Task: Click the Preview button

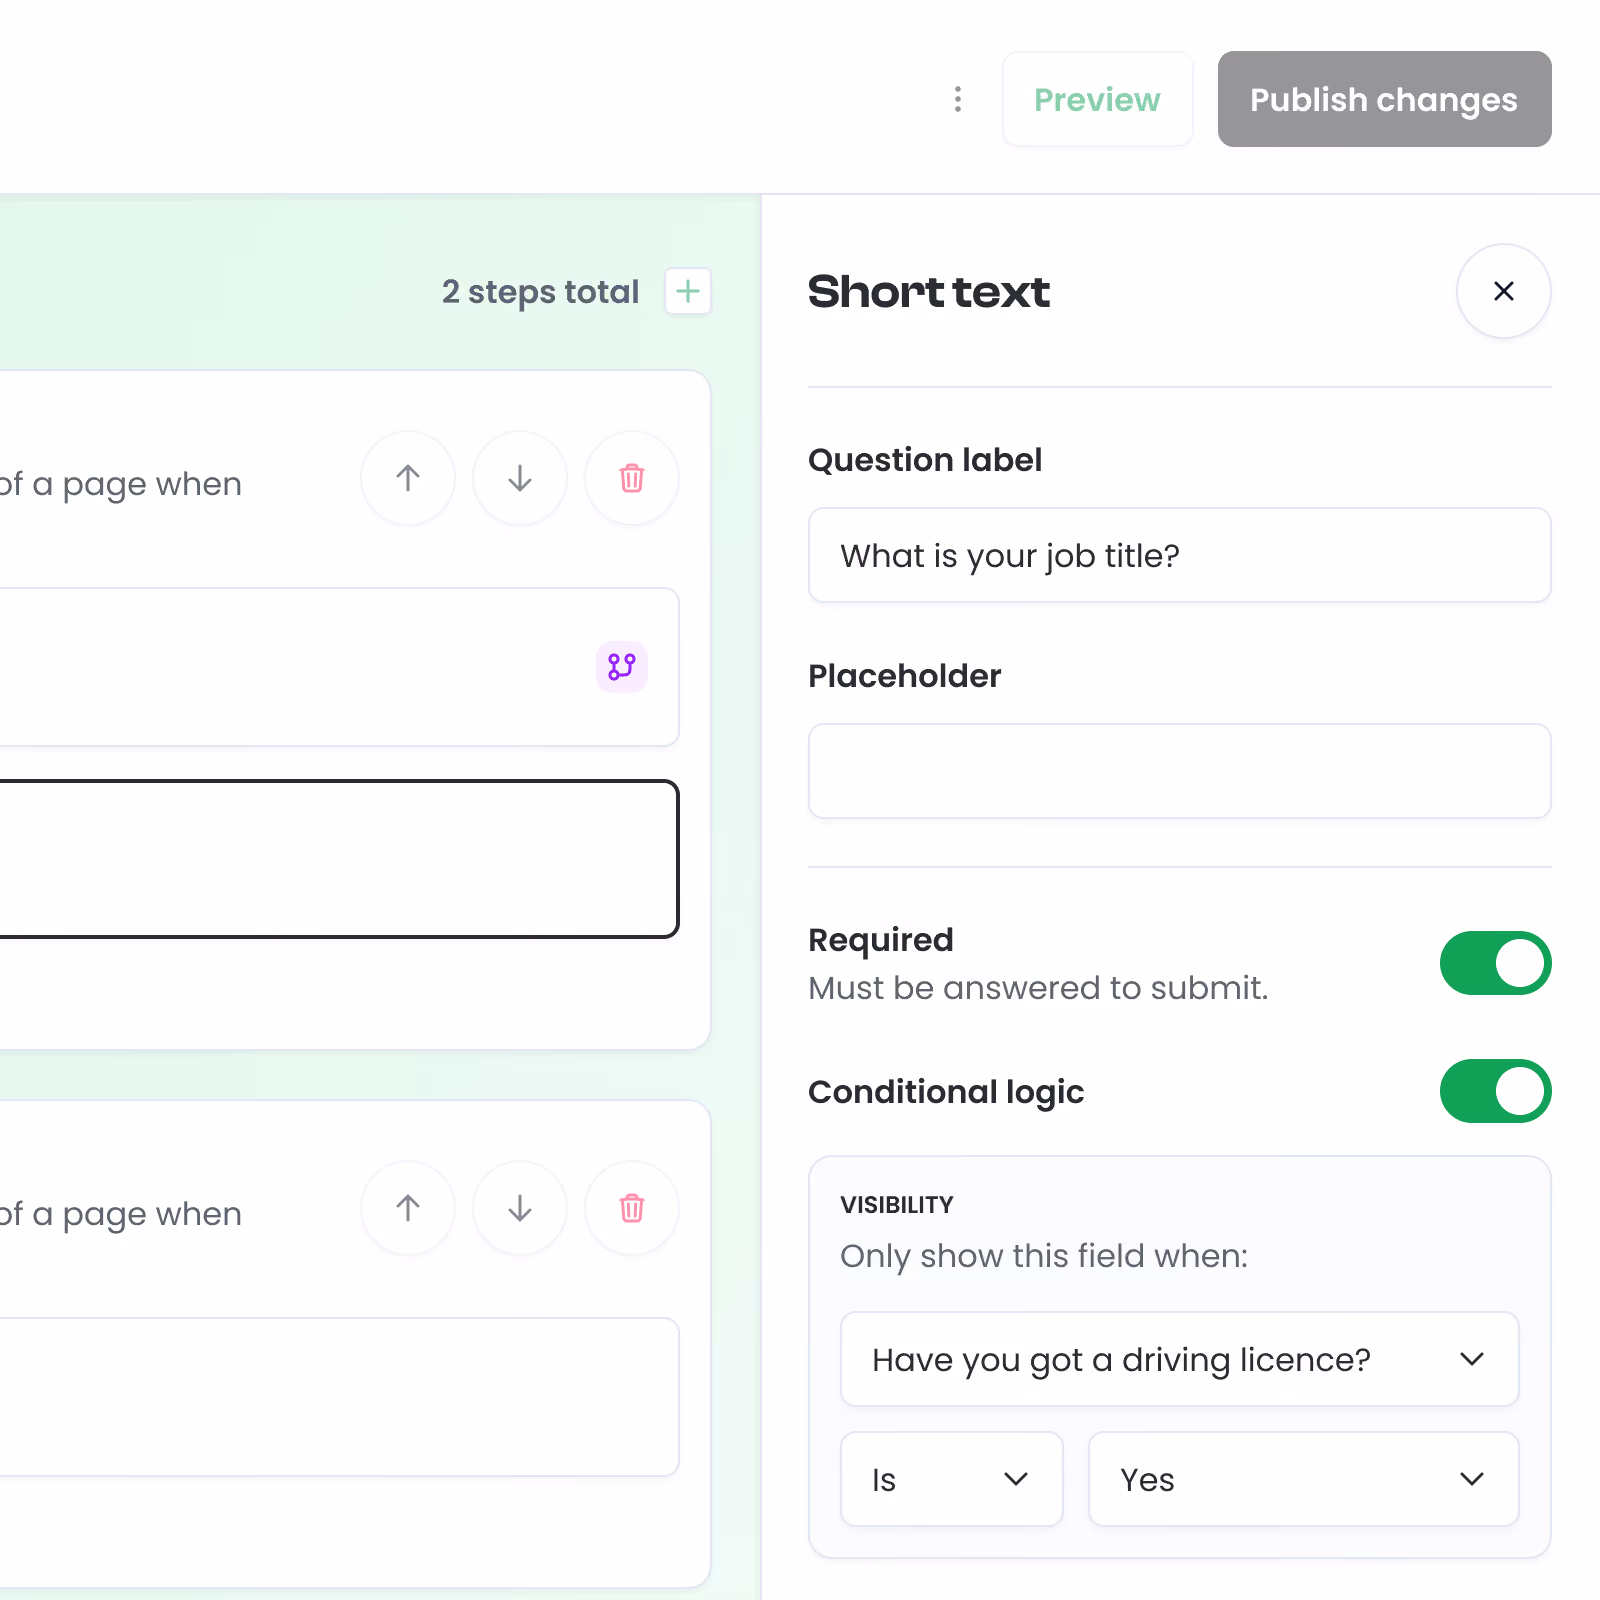Action: point(1098,99)
